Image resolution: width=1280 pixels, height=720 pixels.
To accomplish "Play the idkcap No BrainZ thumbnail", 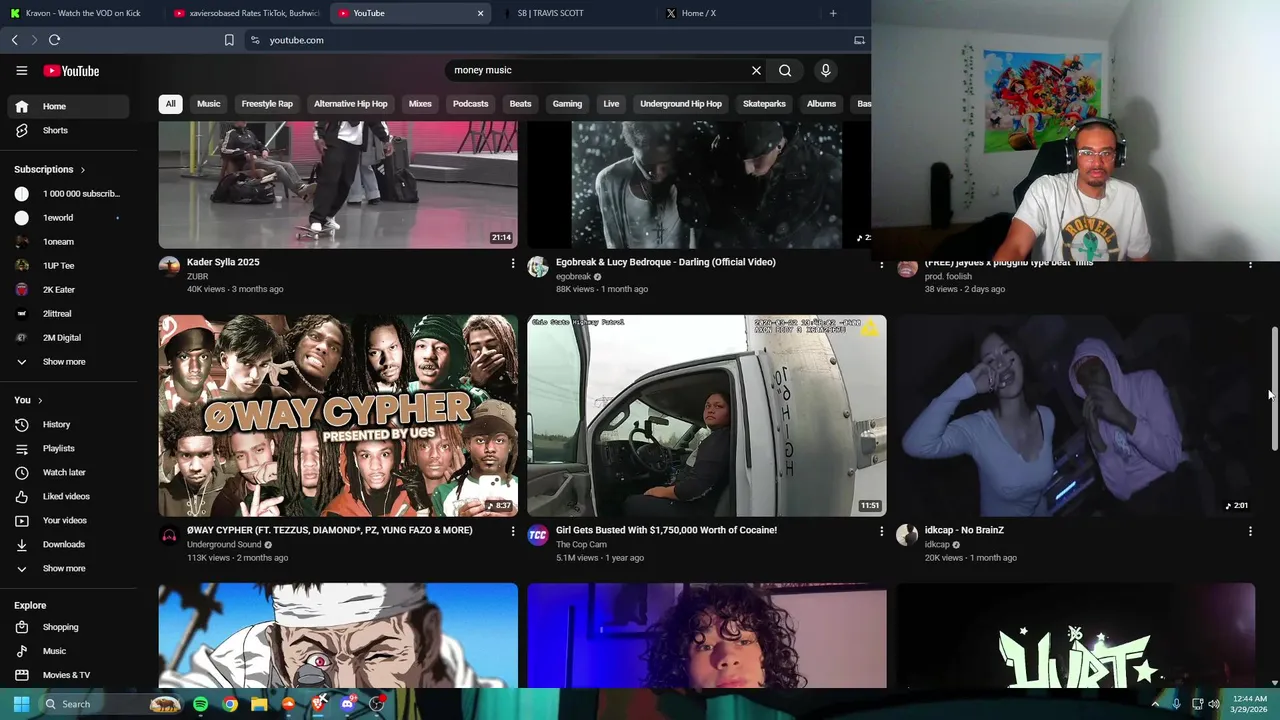I will click(x=1075, y=416).
